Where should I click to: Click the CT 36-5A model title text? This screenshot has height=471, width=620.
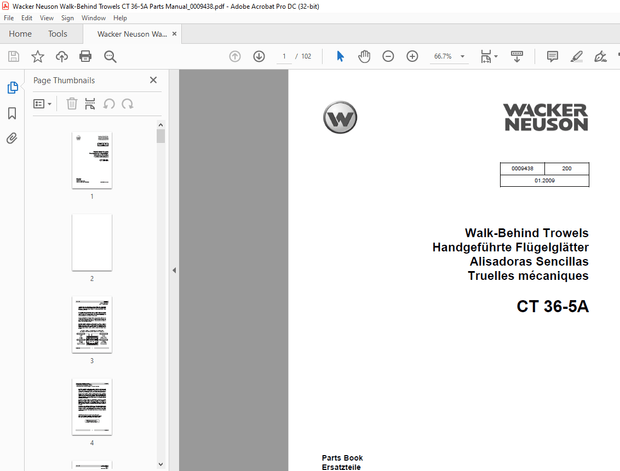[552, 306]
